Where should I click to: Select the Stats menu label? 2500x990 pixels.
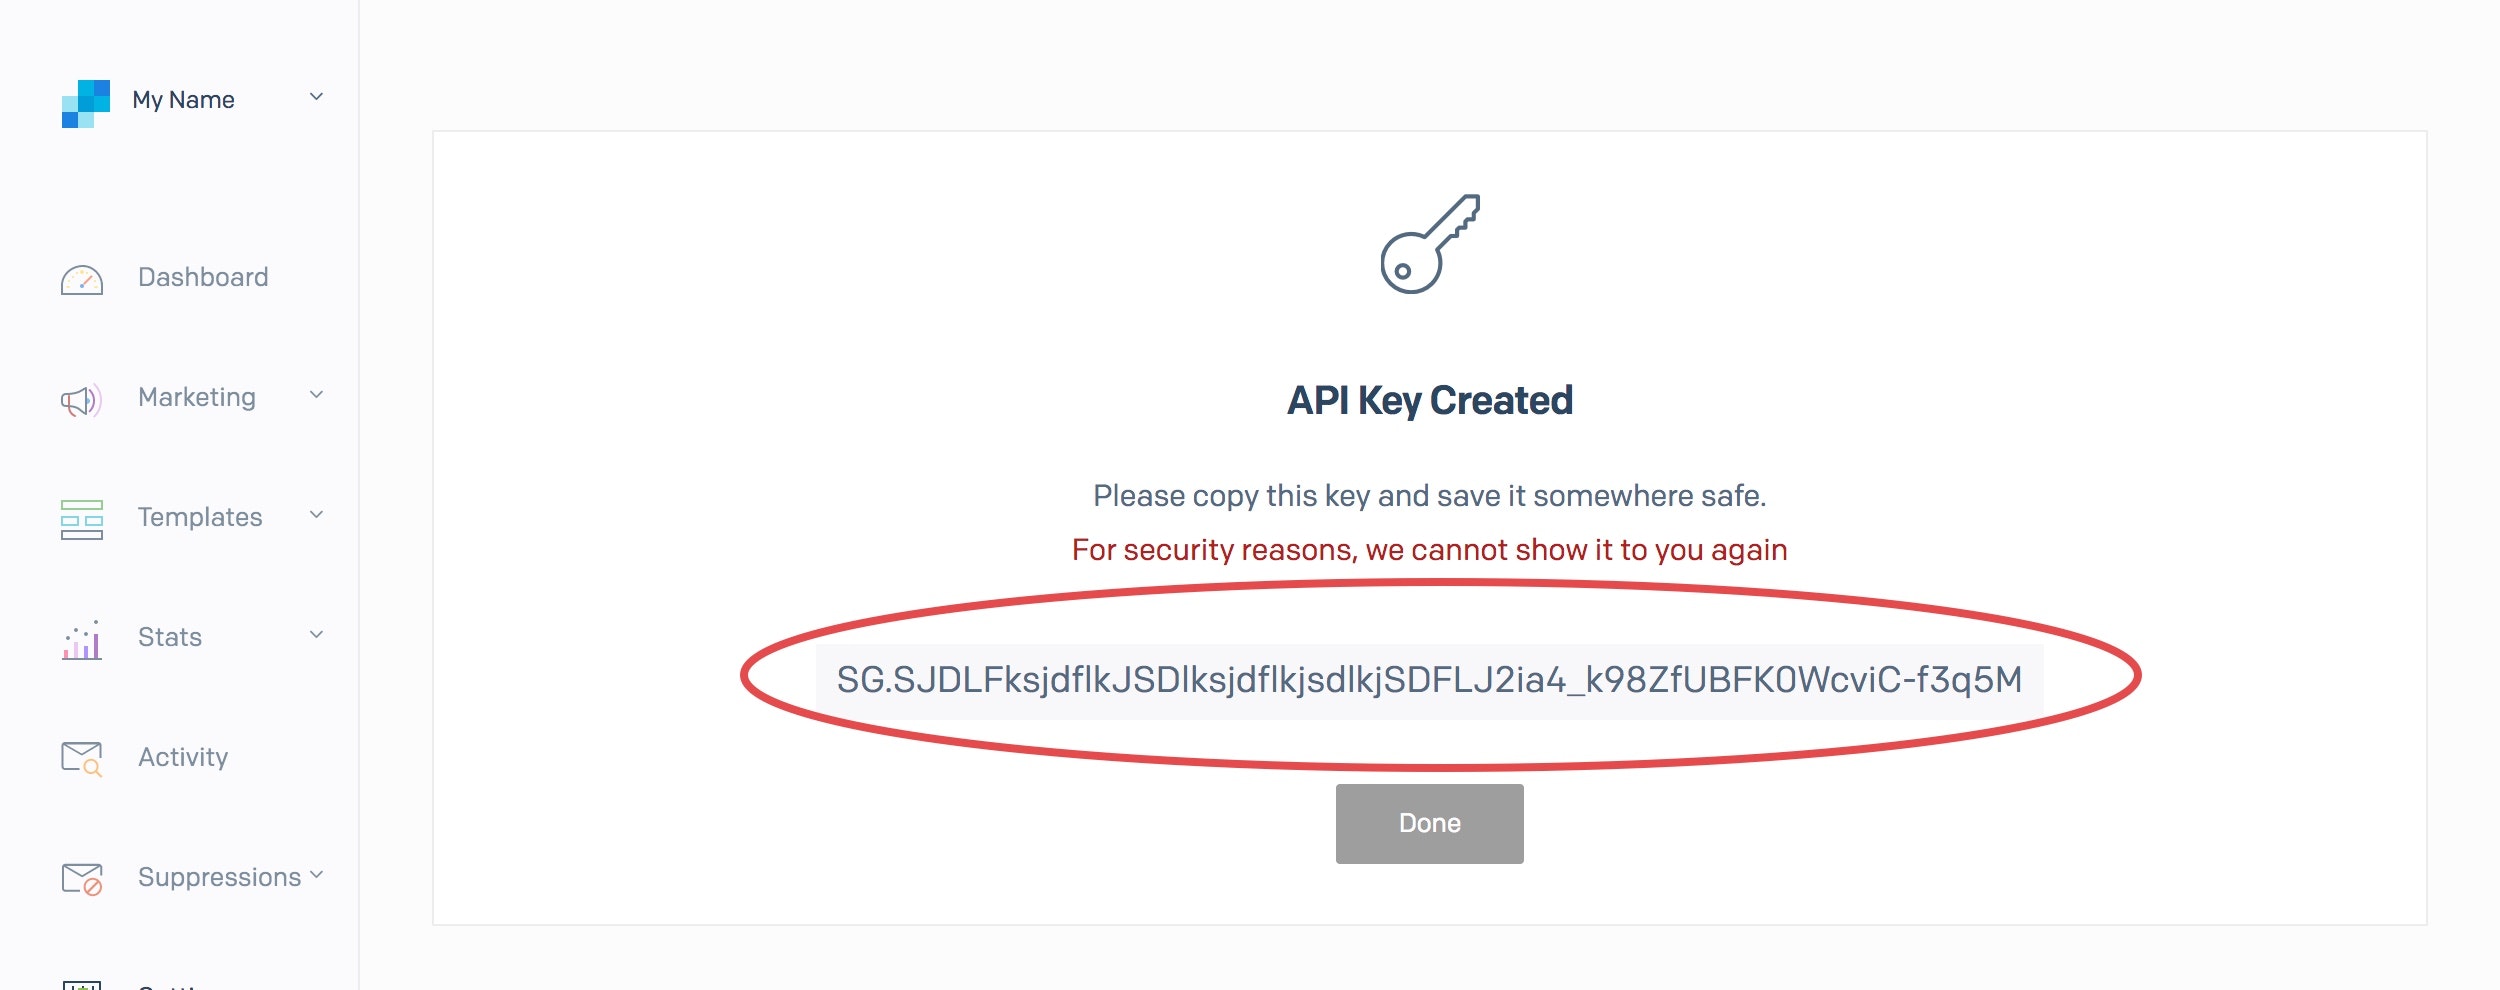click(170, 637)
